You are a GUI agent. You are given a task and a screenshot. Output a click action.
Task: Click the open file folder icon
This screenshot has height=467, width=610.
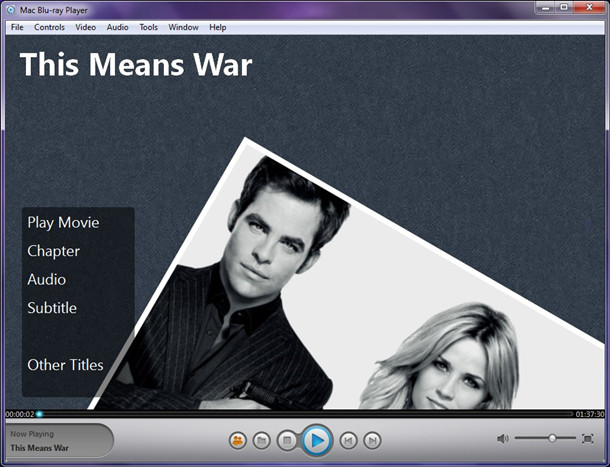(261, 441)
